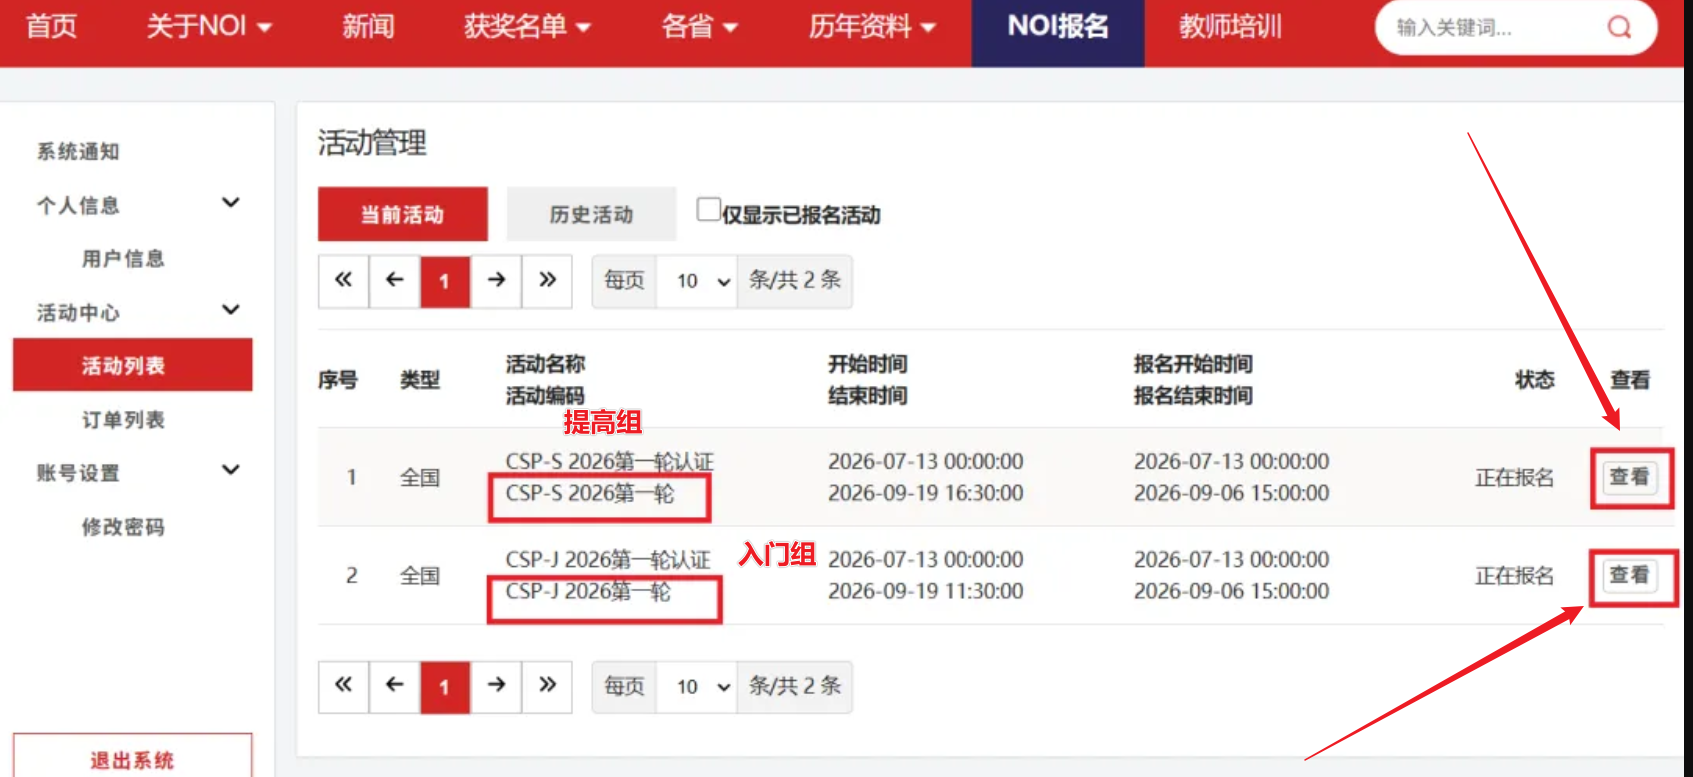Go to first page below the table

[x=343, y=686]
